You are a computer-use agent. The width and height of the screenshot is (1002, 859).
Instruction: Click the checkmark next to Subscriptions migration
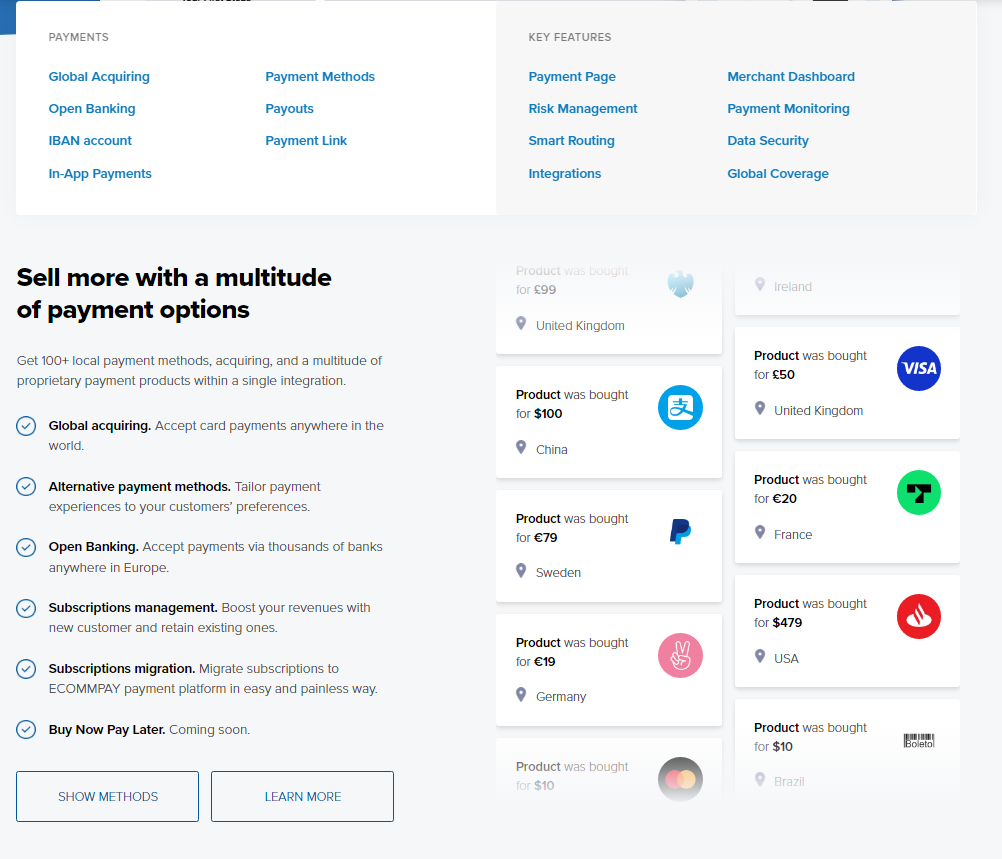(26, 669)
